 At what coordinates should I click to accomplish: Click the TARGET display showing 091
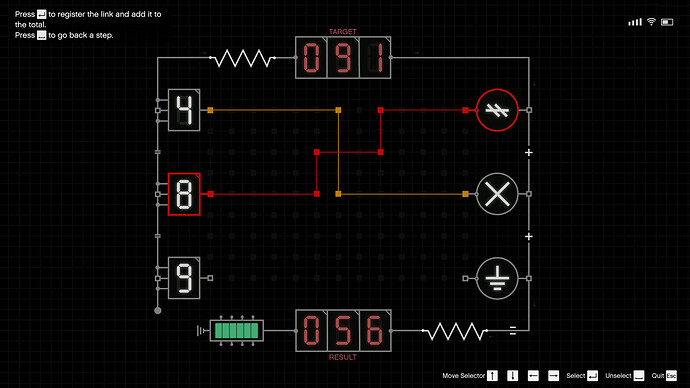click(343, 58)
